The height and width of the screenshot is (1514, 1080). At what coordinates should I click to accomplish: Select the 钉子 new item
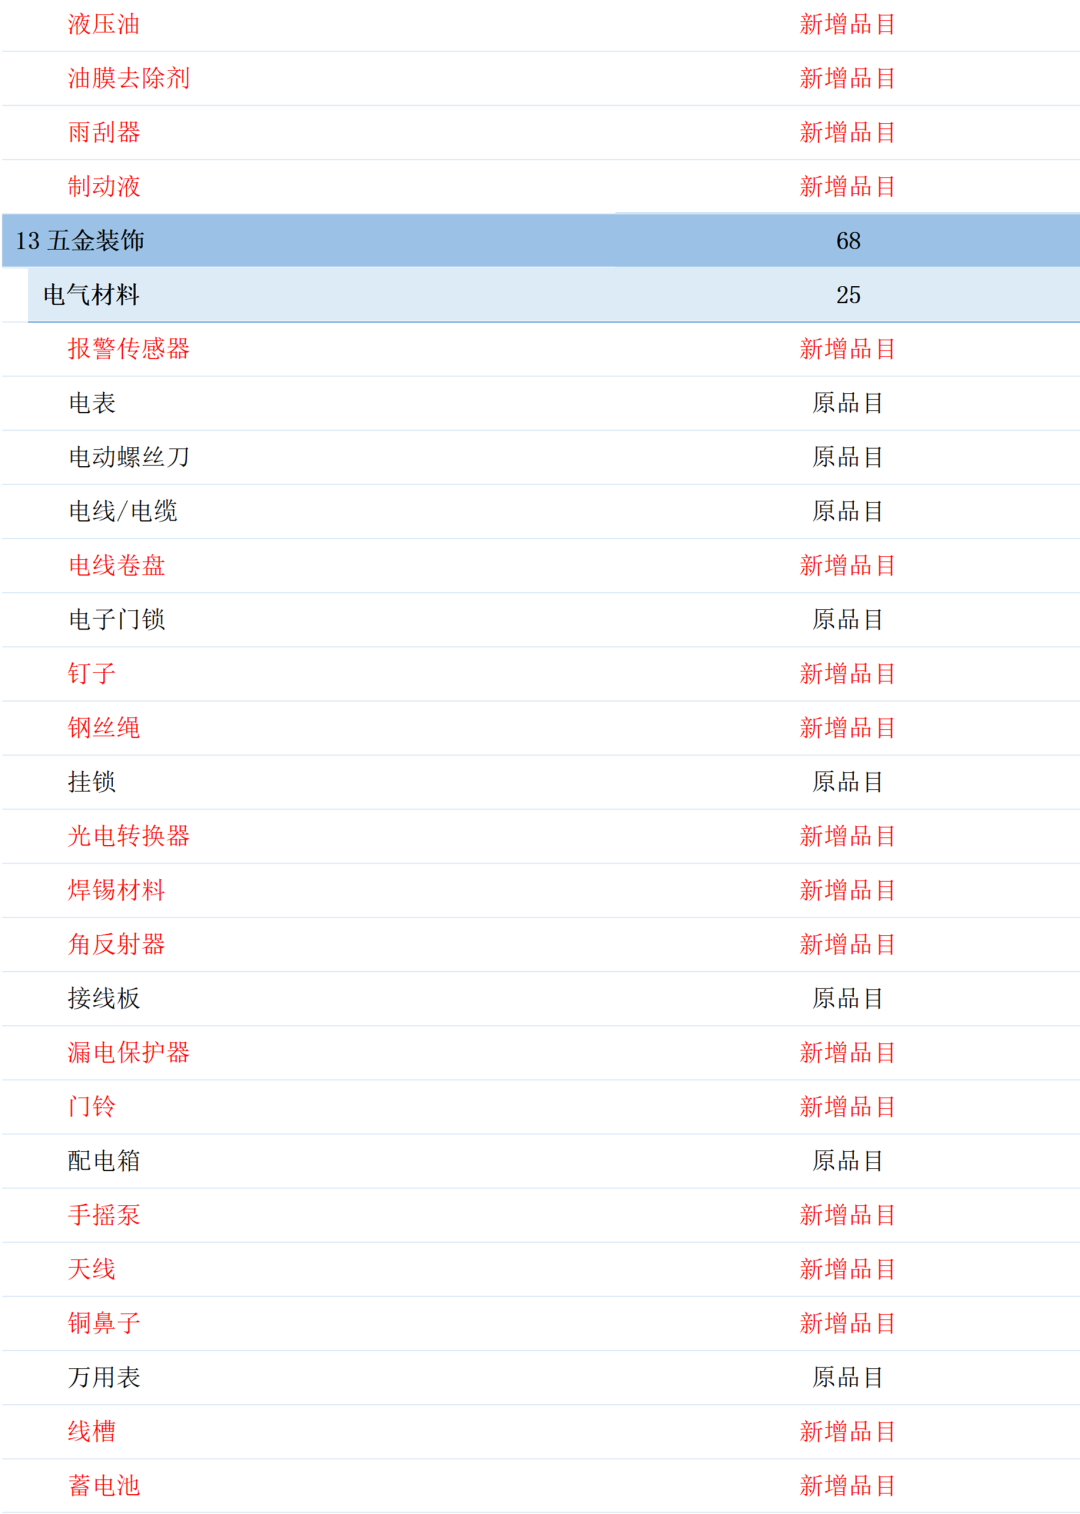coord(91,673)
